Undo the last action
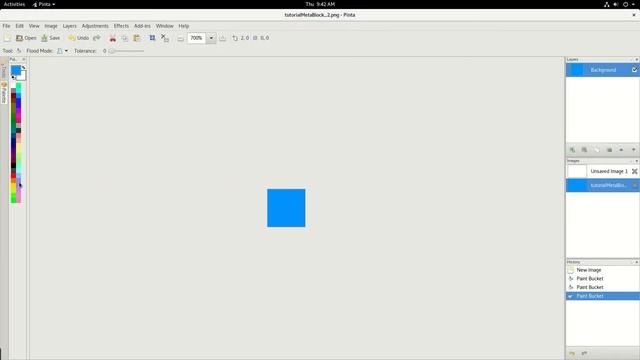 coord(79,38)
